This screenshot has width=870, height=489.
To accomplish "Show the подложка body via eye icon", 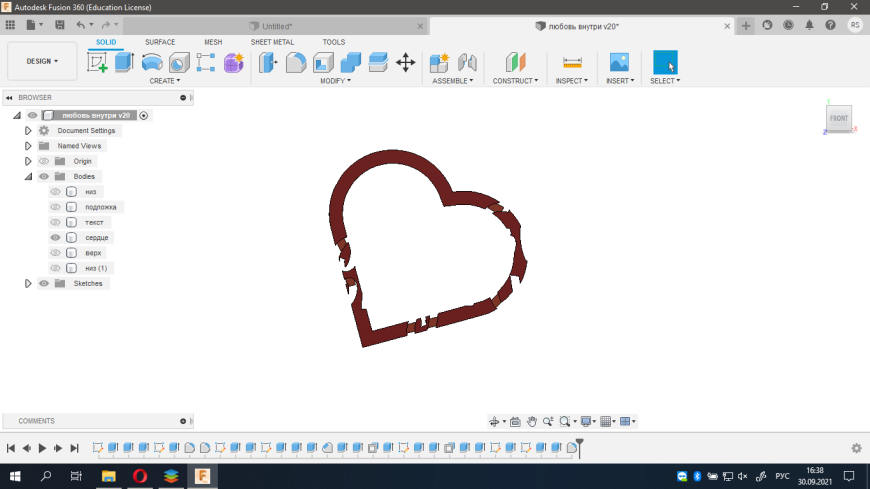I will tap(56, 207).
